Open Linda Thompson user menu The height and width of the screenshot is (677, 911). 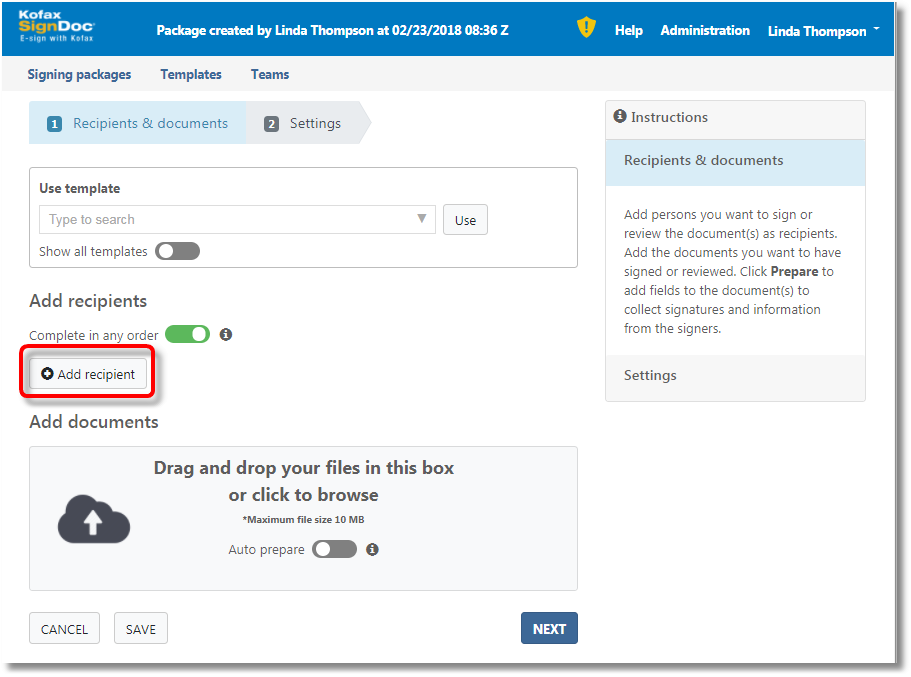point(823,31)
